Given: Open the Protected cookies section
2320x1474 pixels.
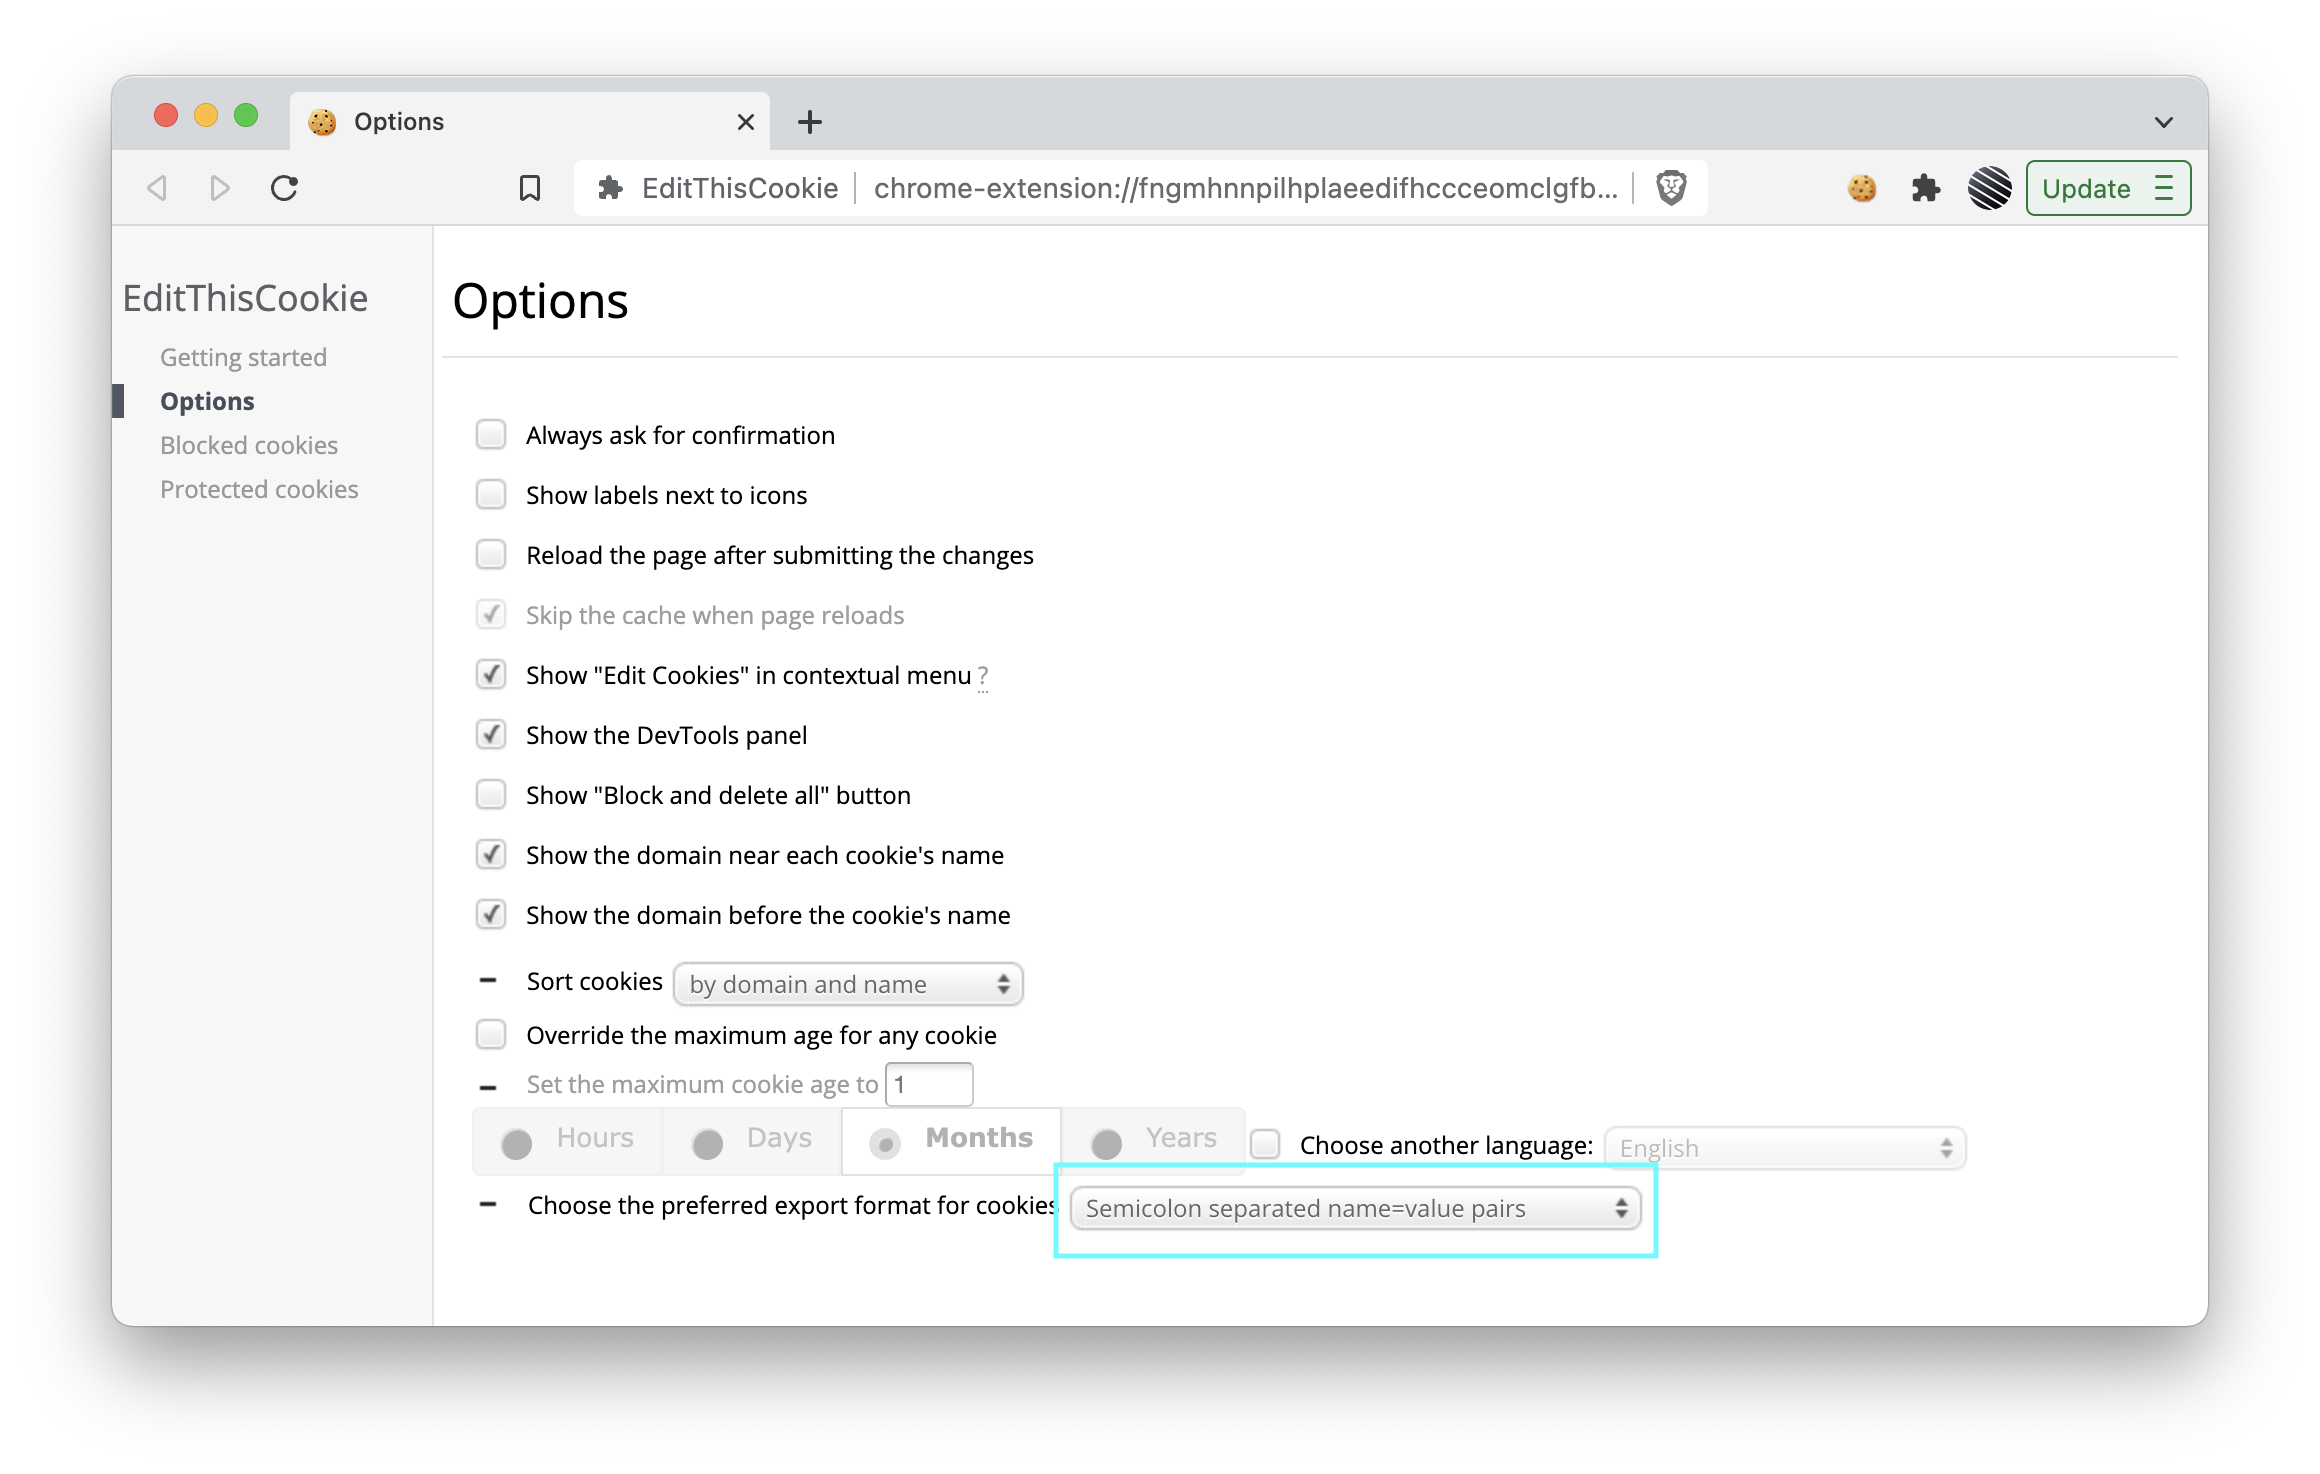Looking at the screenshot, I should pyautogui.click(x=259, y=489).
